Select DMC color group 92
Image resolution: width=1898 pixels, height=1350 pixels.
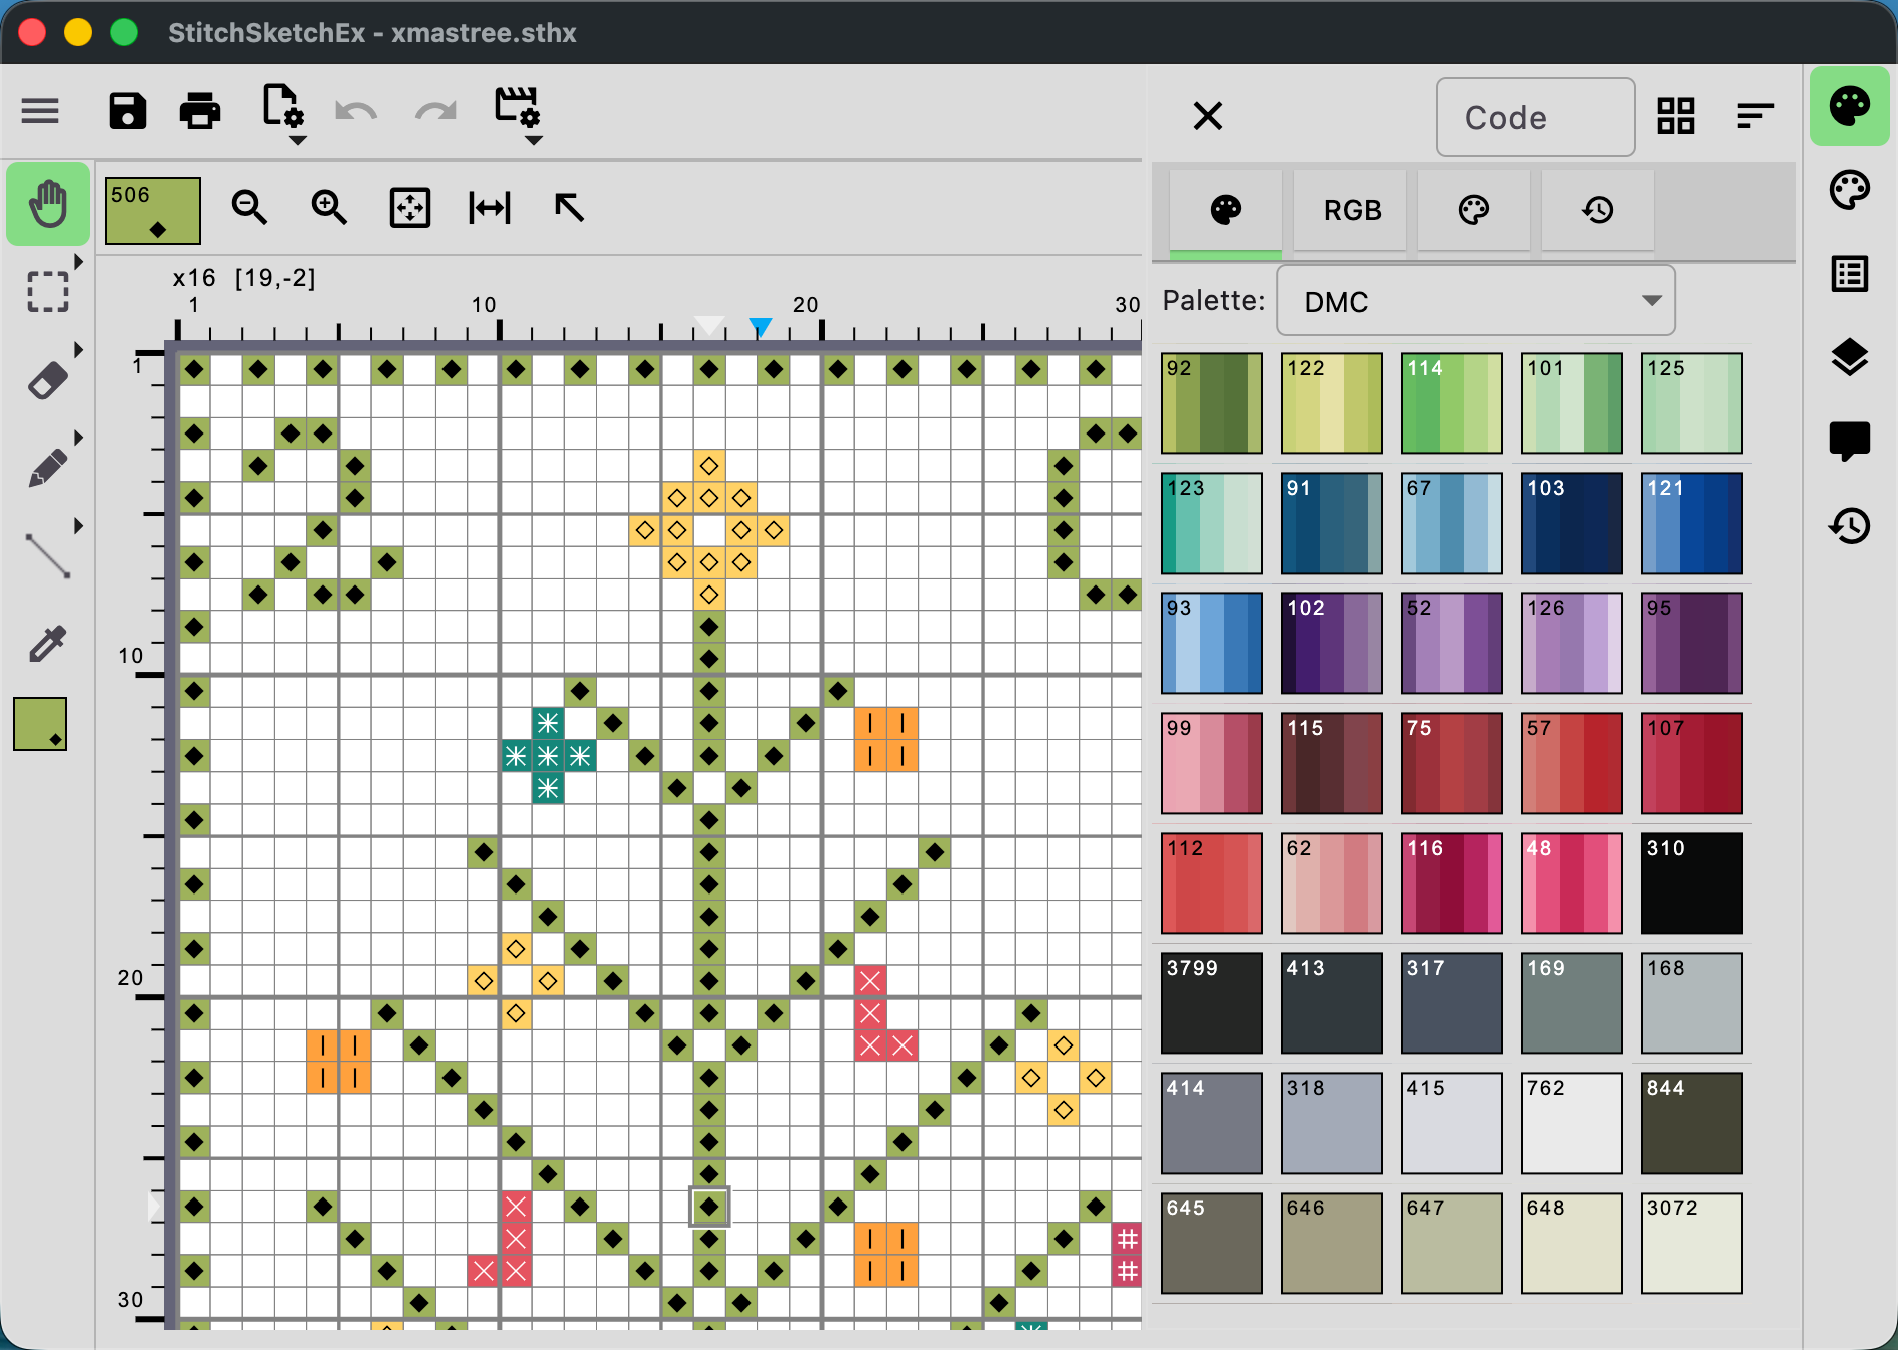pos(1212,403)
